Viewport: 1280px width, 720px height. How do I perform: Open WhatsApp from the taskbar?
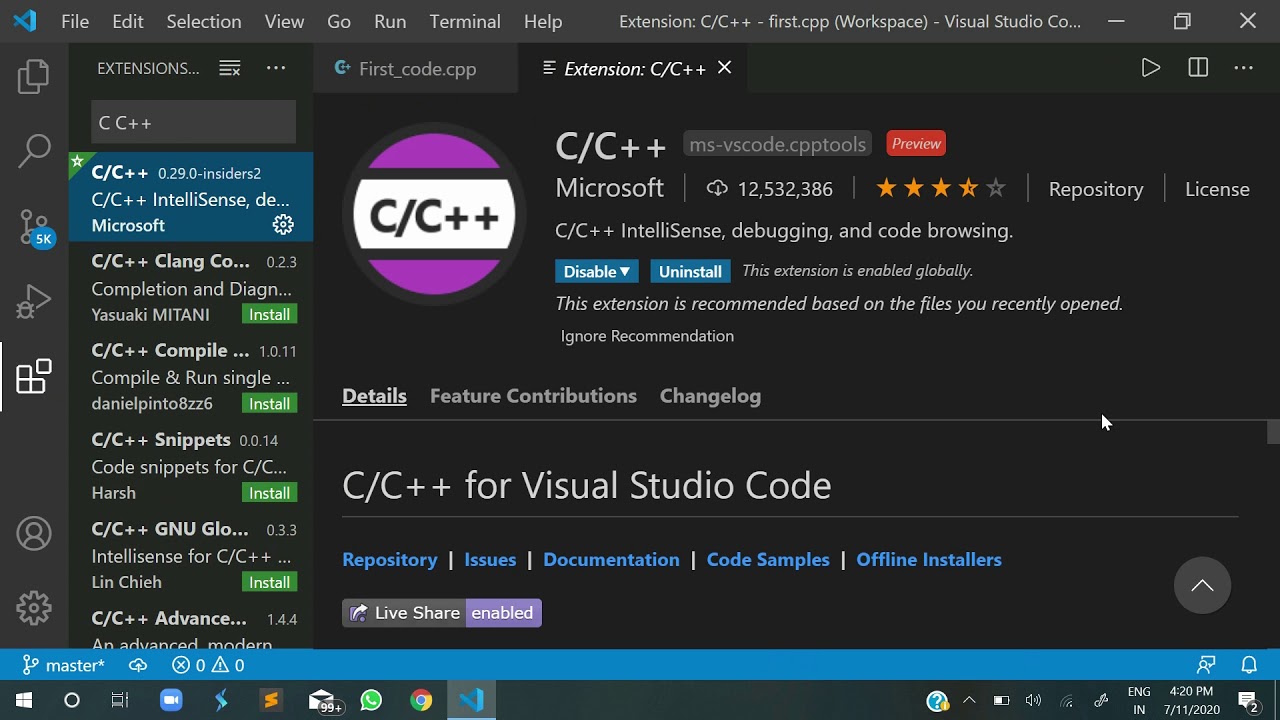point(371,701)
